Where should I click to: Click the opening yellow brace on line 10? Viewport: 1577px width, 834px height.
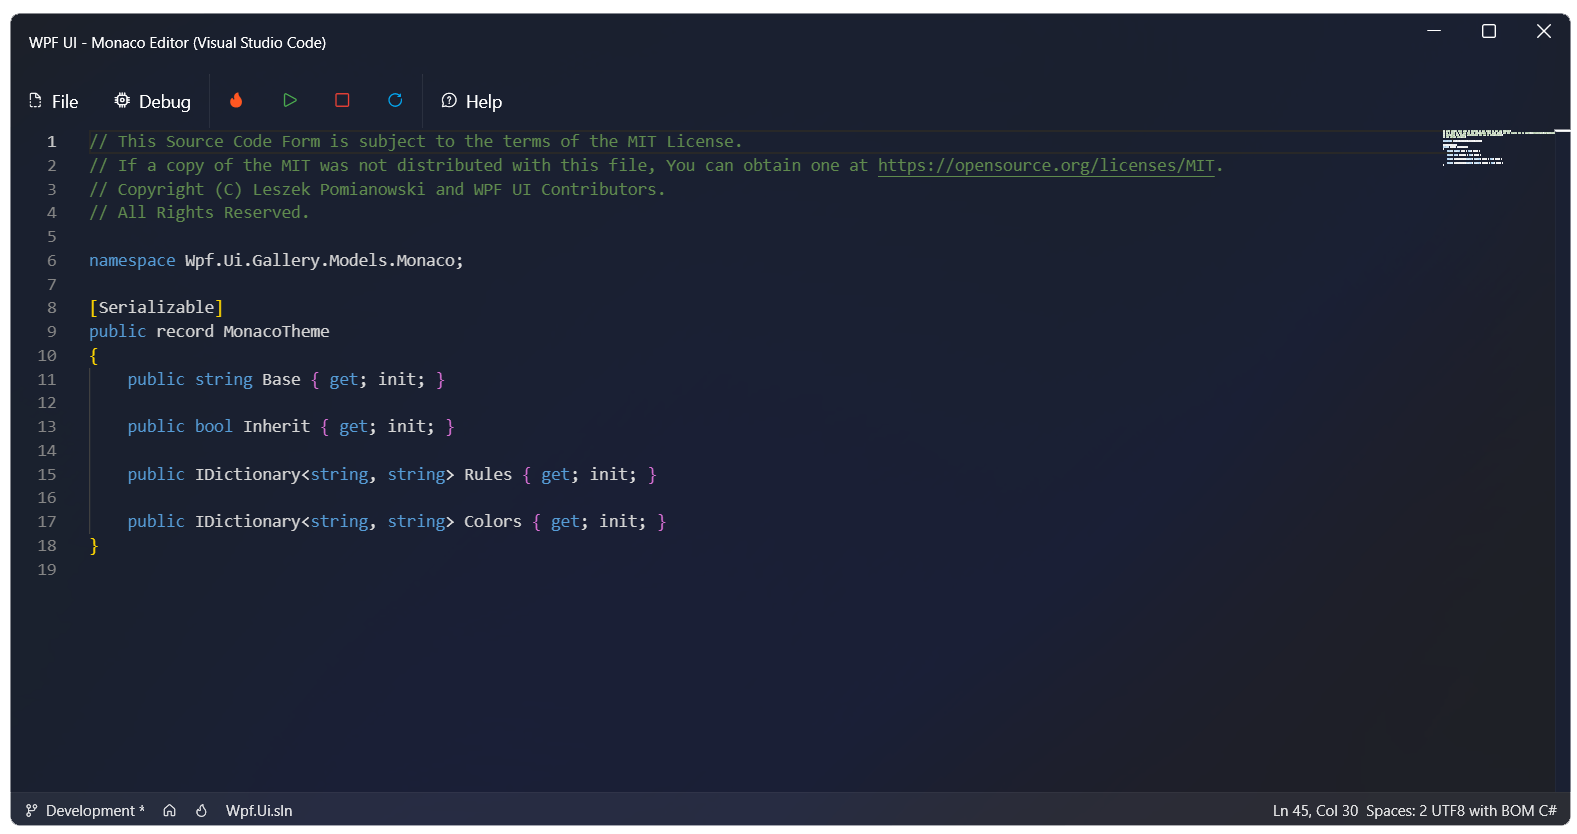[94, 355]
